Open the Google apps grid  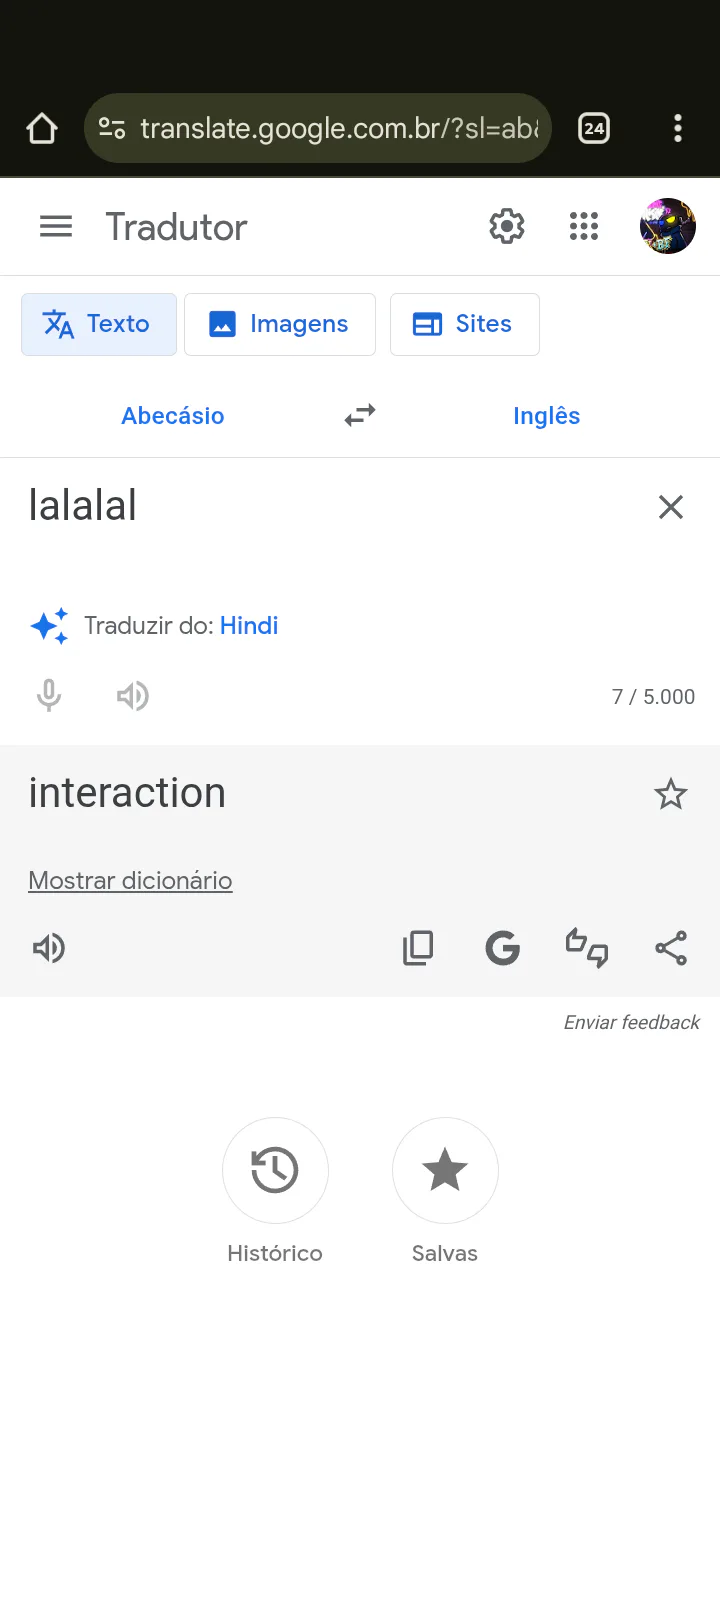click(584, 227)
